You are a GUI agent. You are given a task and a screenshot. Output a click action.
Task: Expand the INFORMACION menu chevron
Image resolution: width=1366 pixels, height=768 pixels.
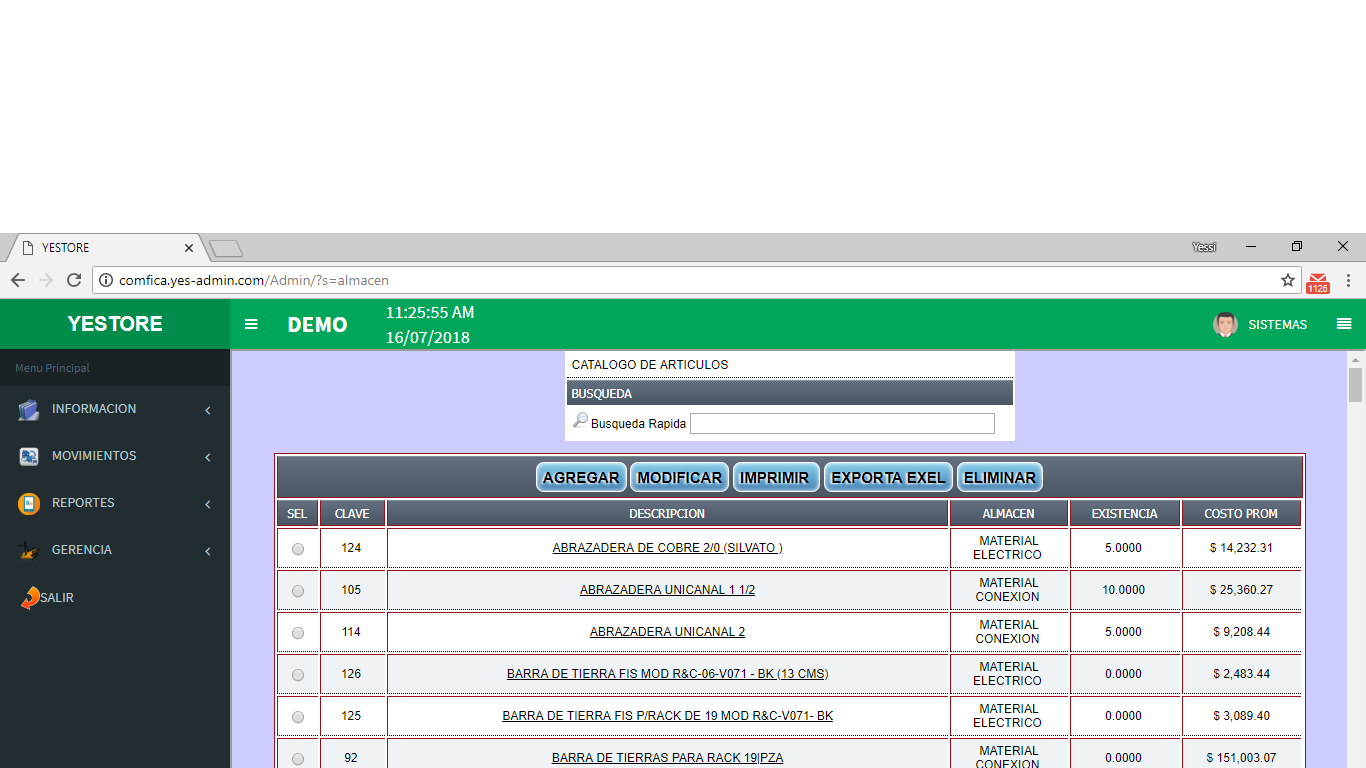pyautogui.click(x=208, y=410)
